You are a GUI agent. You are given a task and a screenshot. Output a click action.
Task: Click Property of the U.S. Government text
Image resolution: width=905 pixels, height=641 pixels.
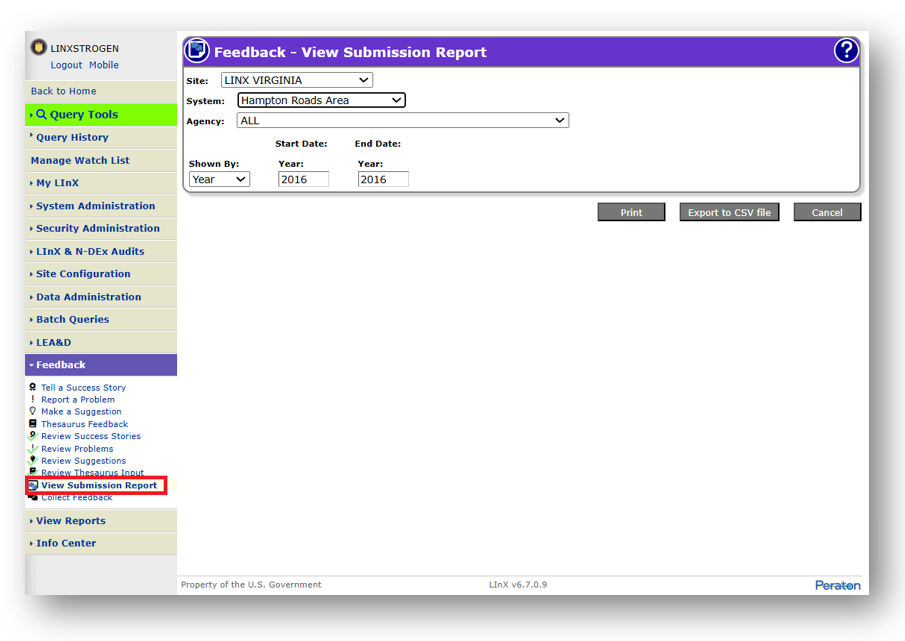point(251,584)
